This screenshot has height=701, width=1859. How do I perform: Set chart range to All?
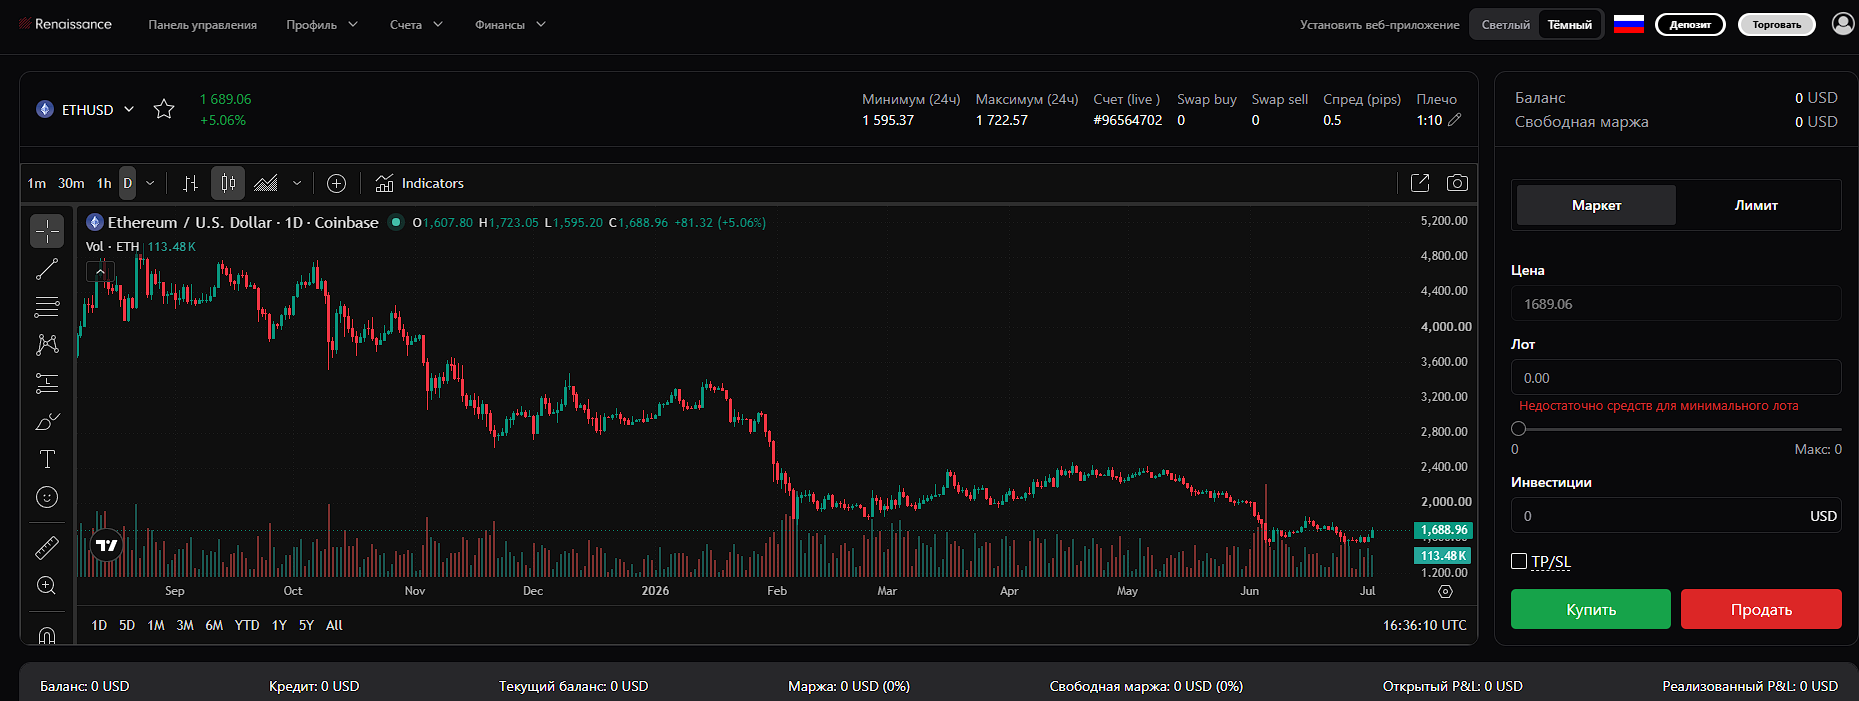(334, 625)
